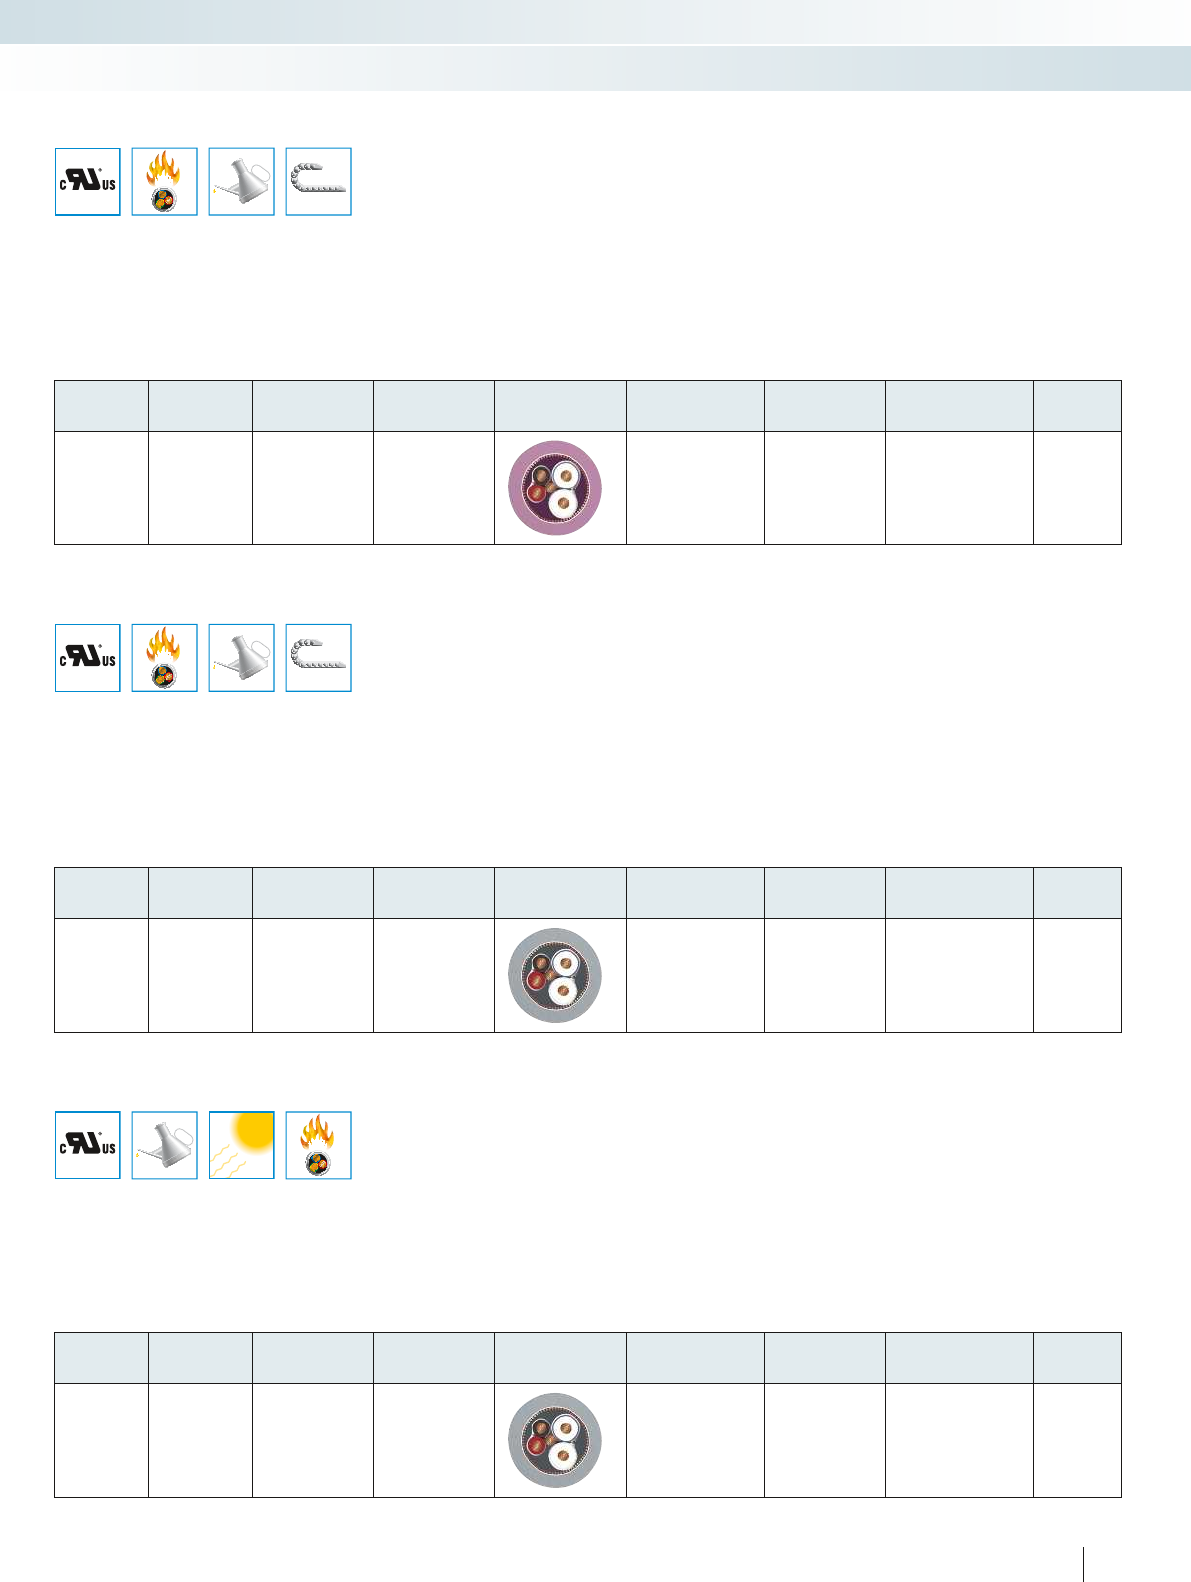Select the flame icon in the middle icon row

165,658
